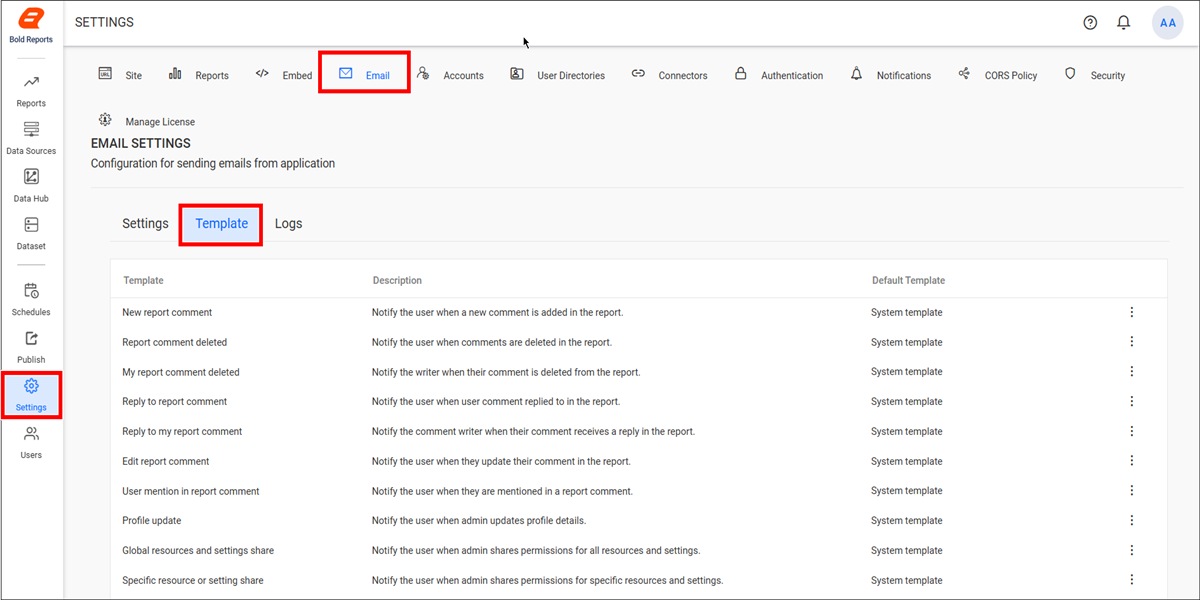Open the CORS Policy settings tab

[997, 75]
